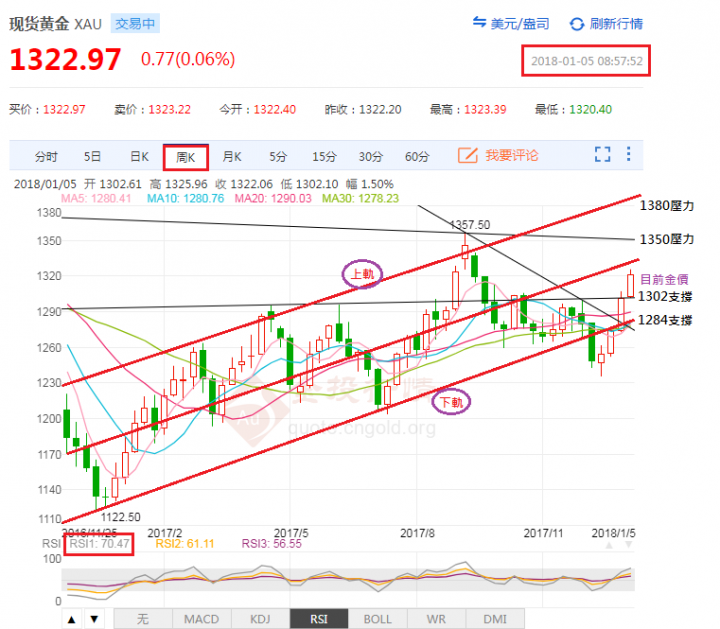This screenshot has width=720, height=629.
Task: Open the three-dot more options menu
Action: (x=629, y=154)
